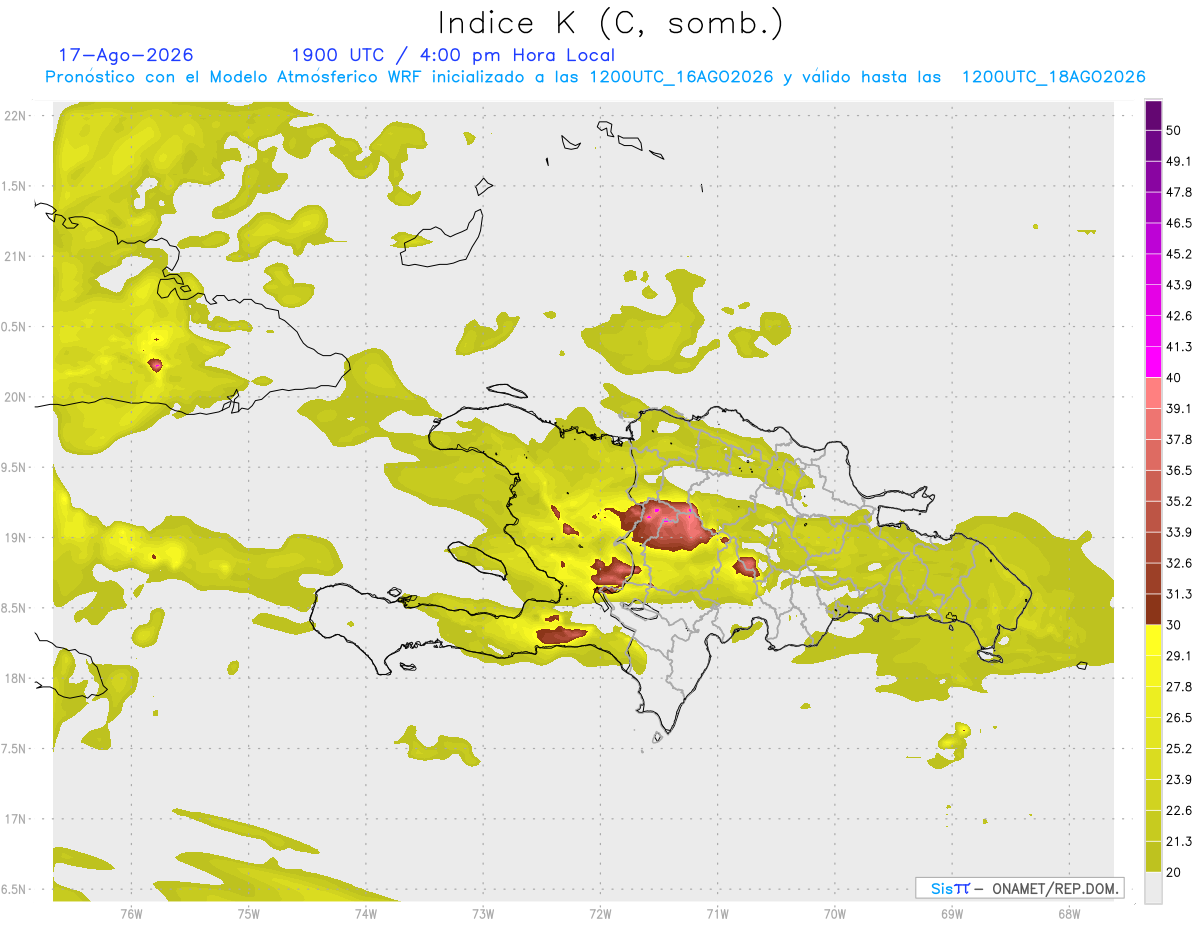Click the longitude label "69W"

(x=951, y=913)
